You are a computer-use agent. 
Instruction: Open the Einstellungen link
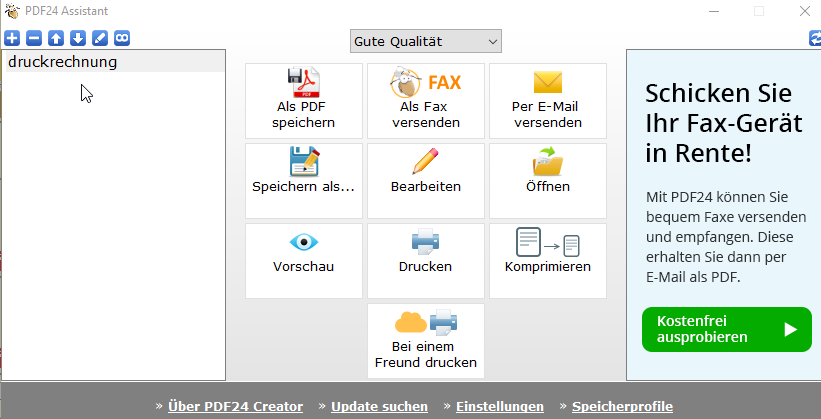pyautogui.click(x=500, y=406)
